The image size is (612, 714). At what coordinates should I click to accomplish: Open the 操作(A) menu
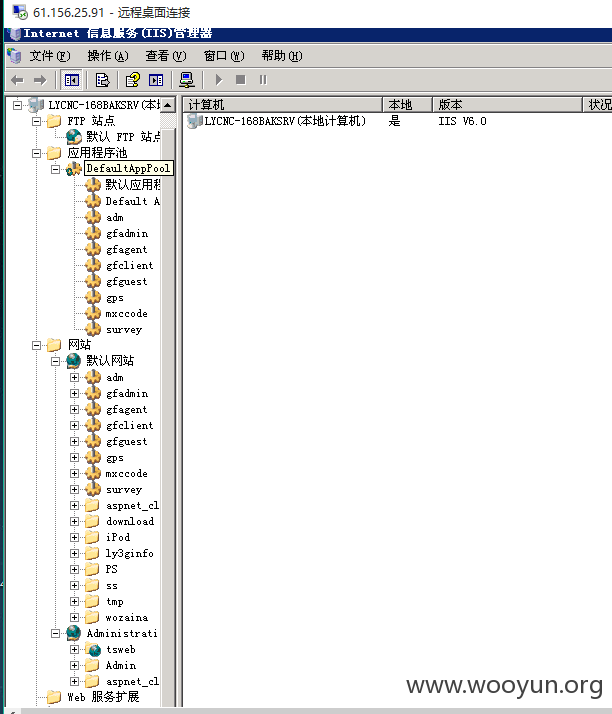click(x=108, y=56)
